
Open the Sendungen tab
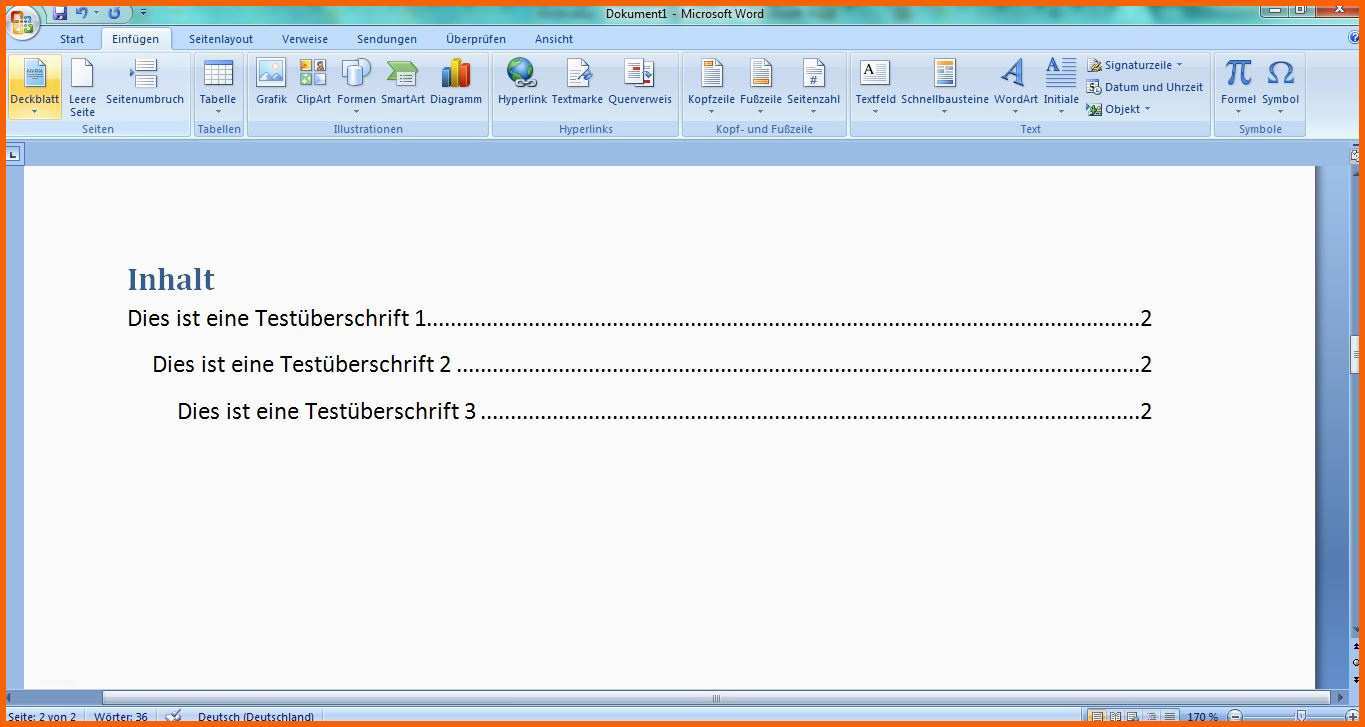[387, 39]
